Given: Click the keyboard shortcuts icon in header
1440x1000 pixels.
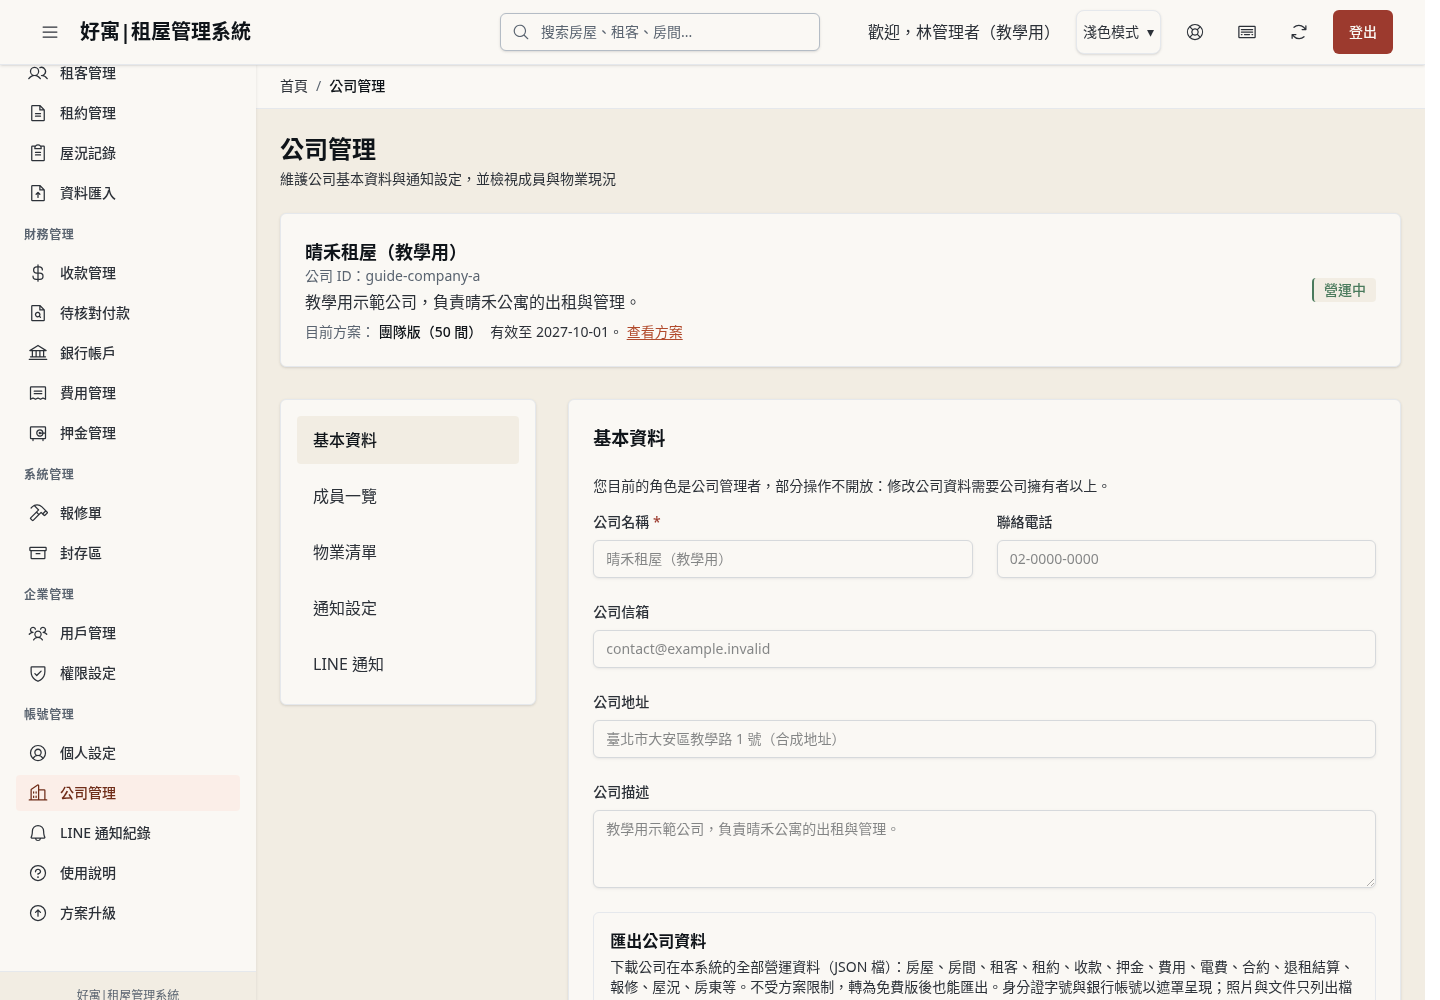Looking at the screenshot, I should pyautogui.click(x=1247, y=32).
